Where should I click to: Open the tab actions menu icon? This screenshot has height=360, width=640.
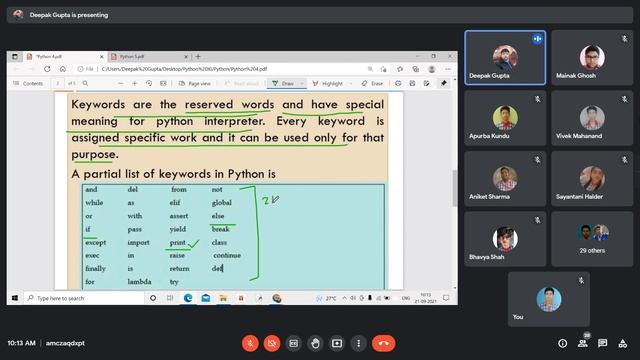pyautogui.click(x=15, y=56)
